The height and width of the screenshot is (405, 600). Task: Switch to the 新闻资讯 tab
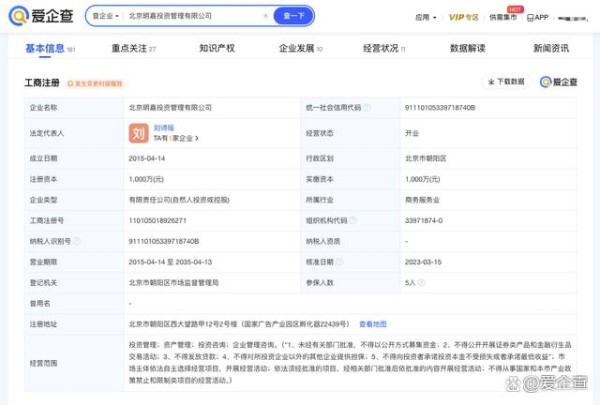551,48
